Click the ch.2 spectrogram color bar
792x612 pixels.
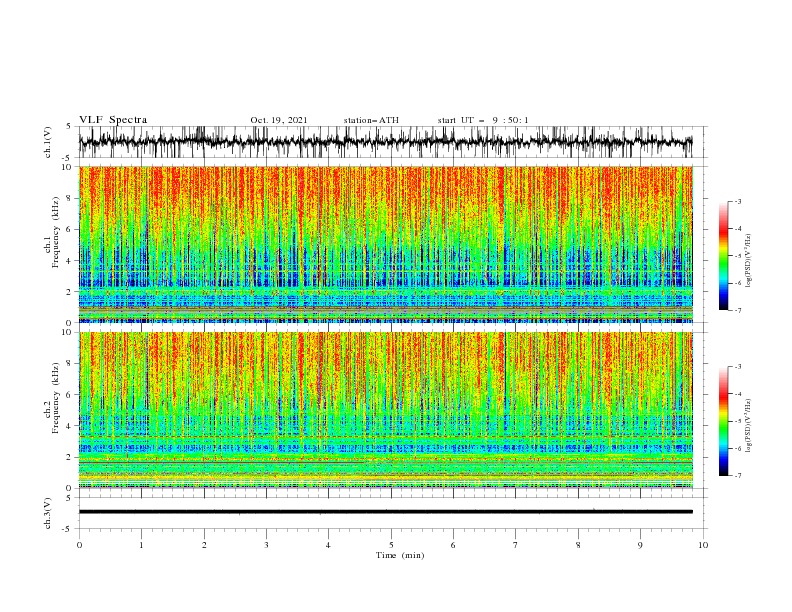point(723,421)
